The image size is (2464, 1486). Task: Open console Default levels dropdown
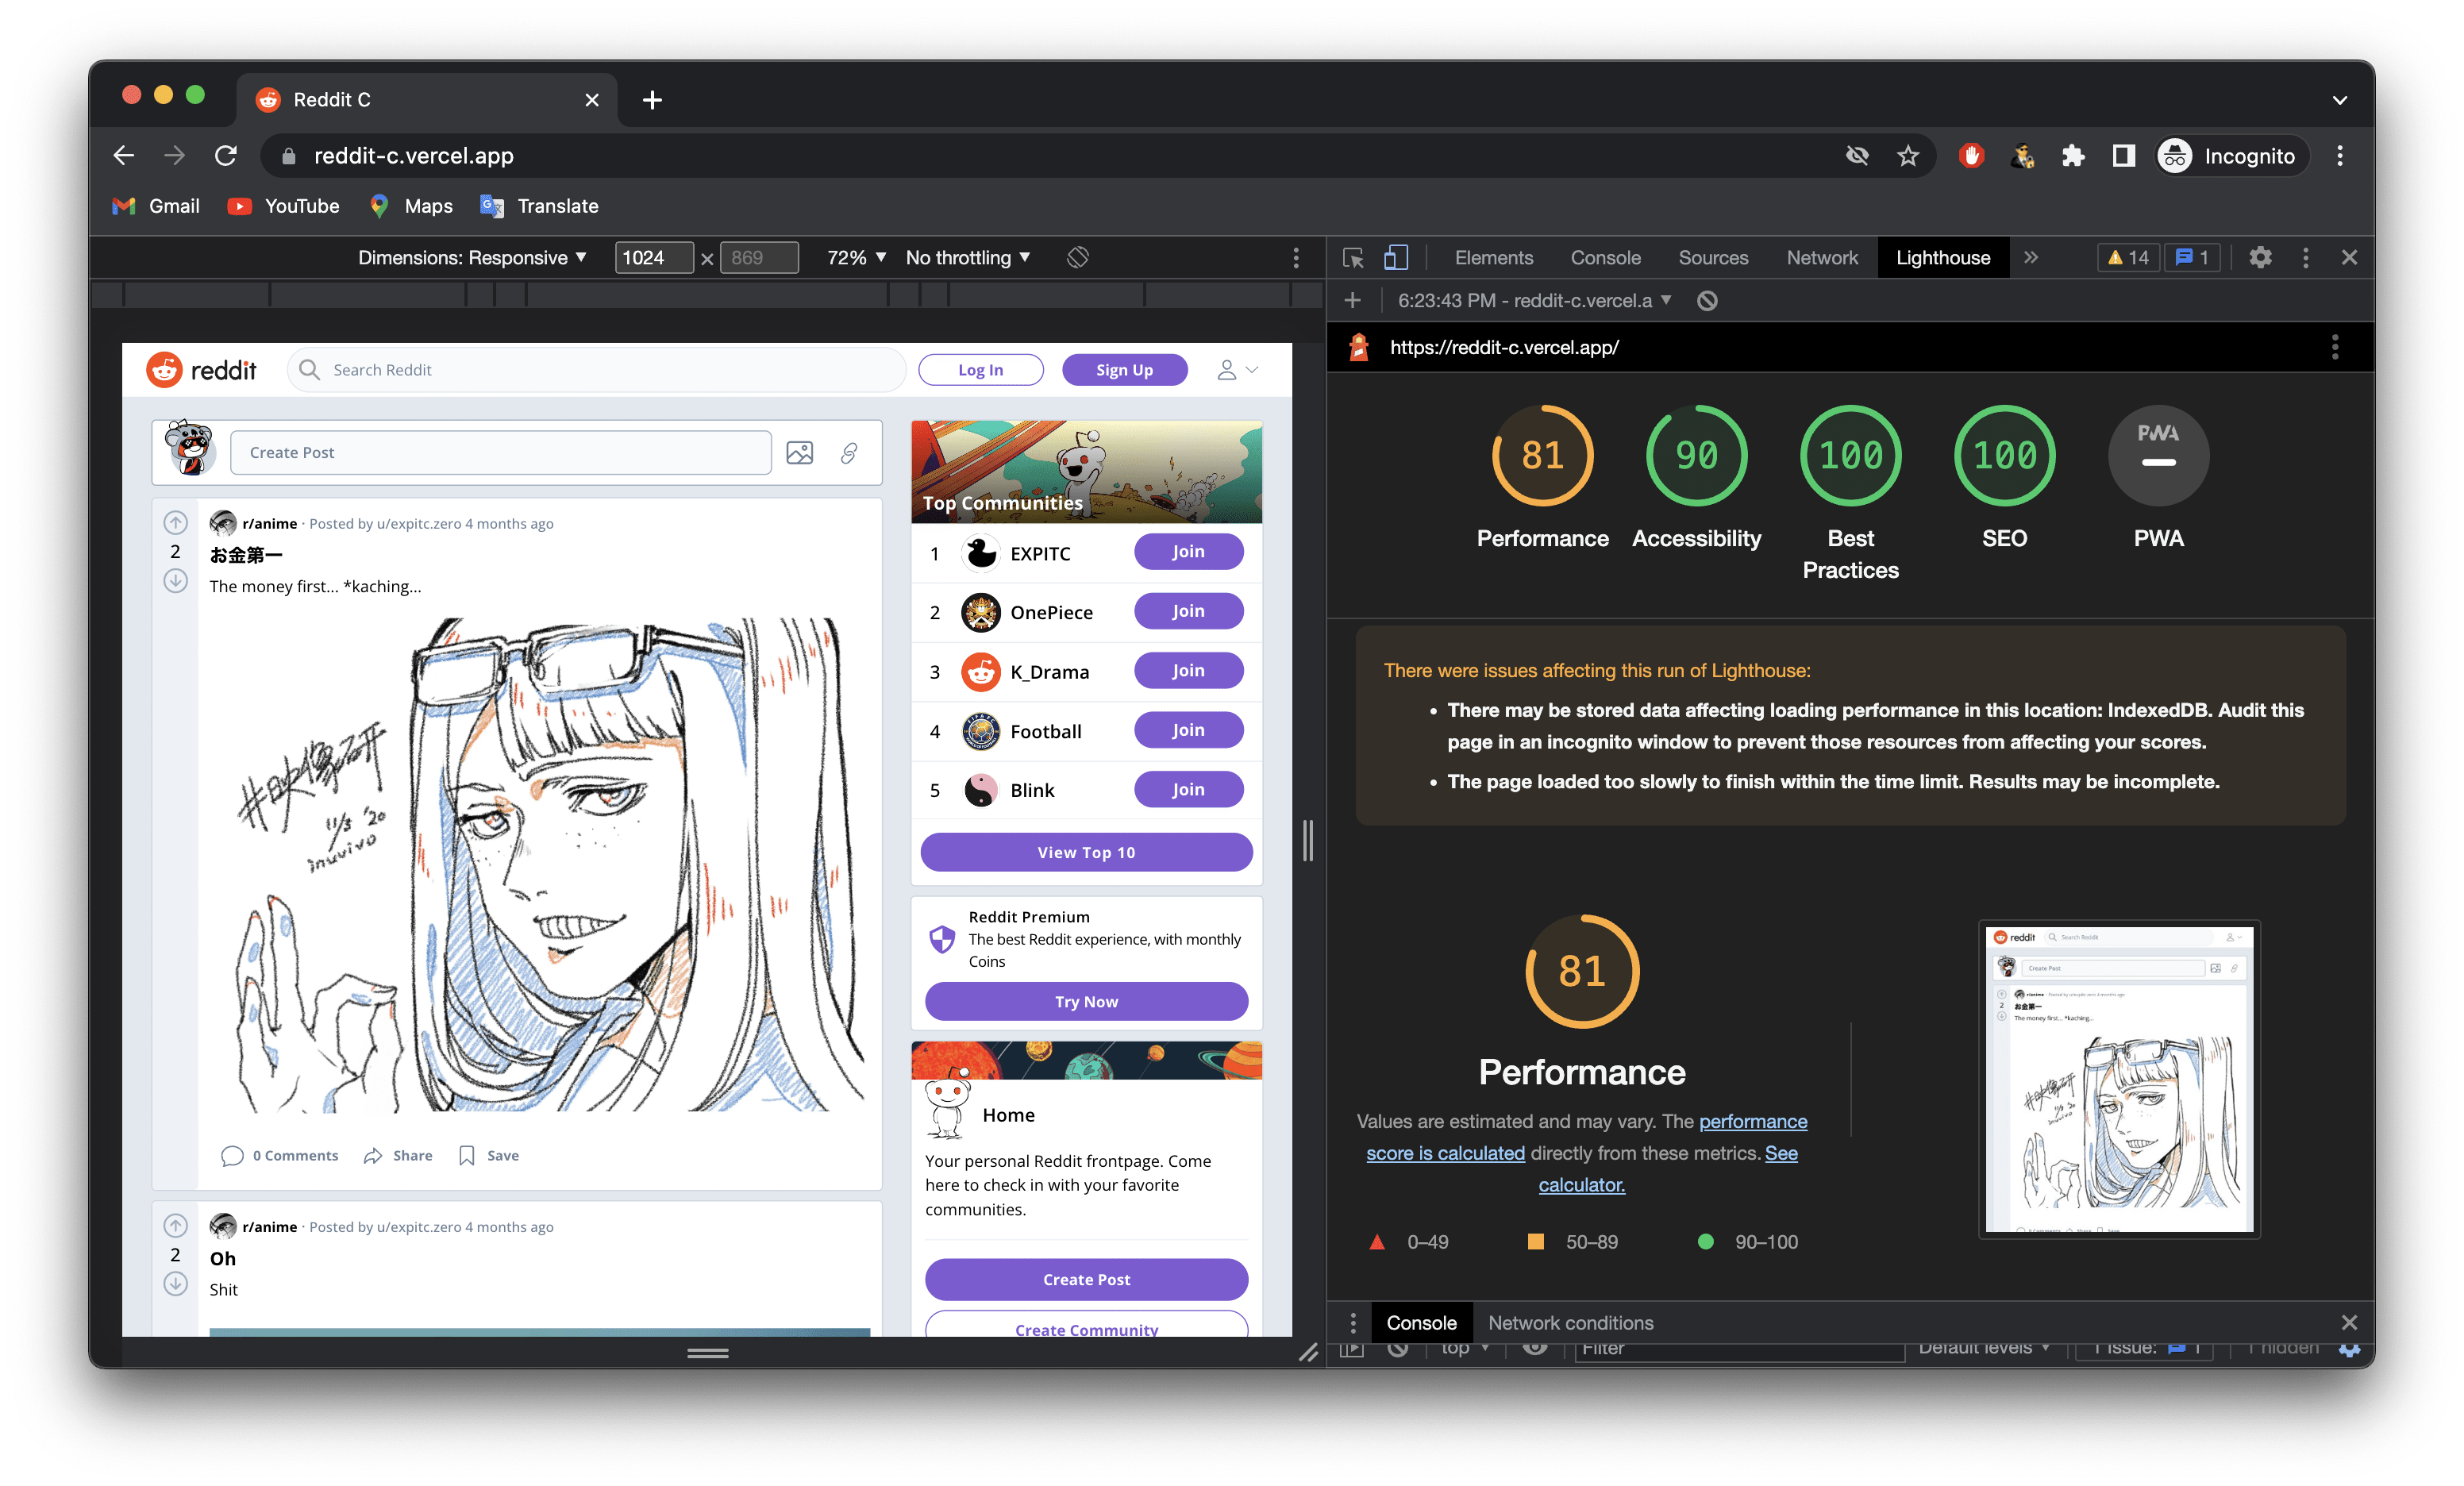point(1984,1349)
